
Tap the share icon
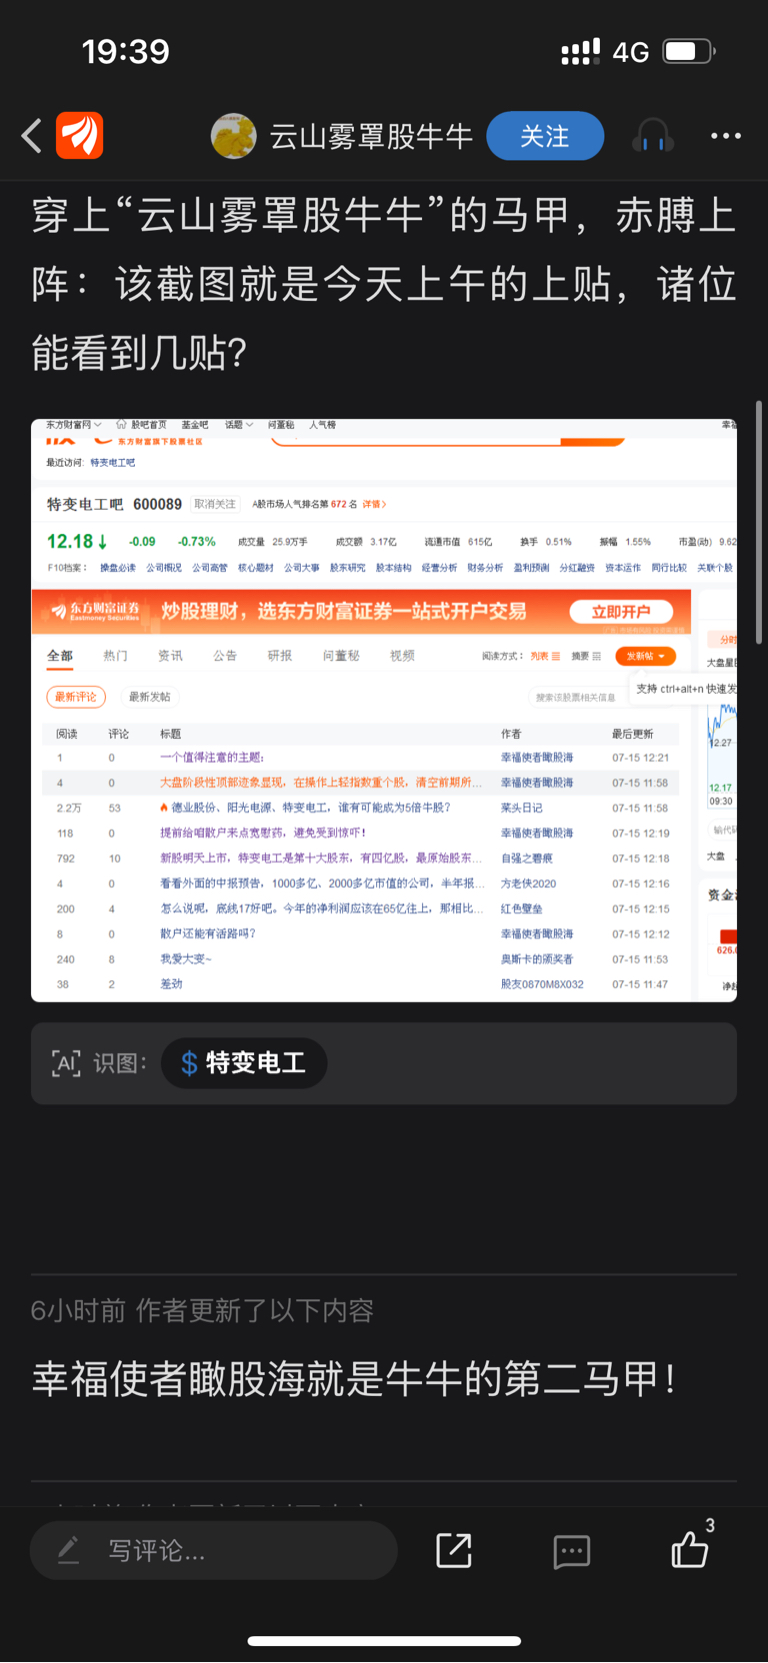pyautogui.click(x=454, y=1551)
